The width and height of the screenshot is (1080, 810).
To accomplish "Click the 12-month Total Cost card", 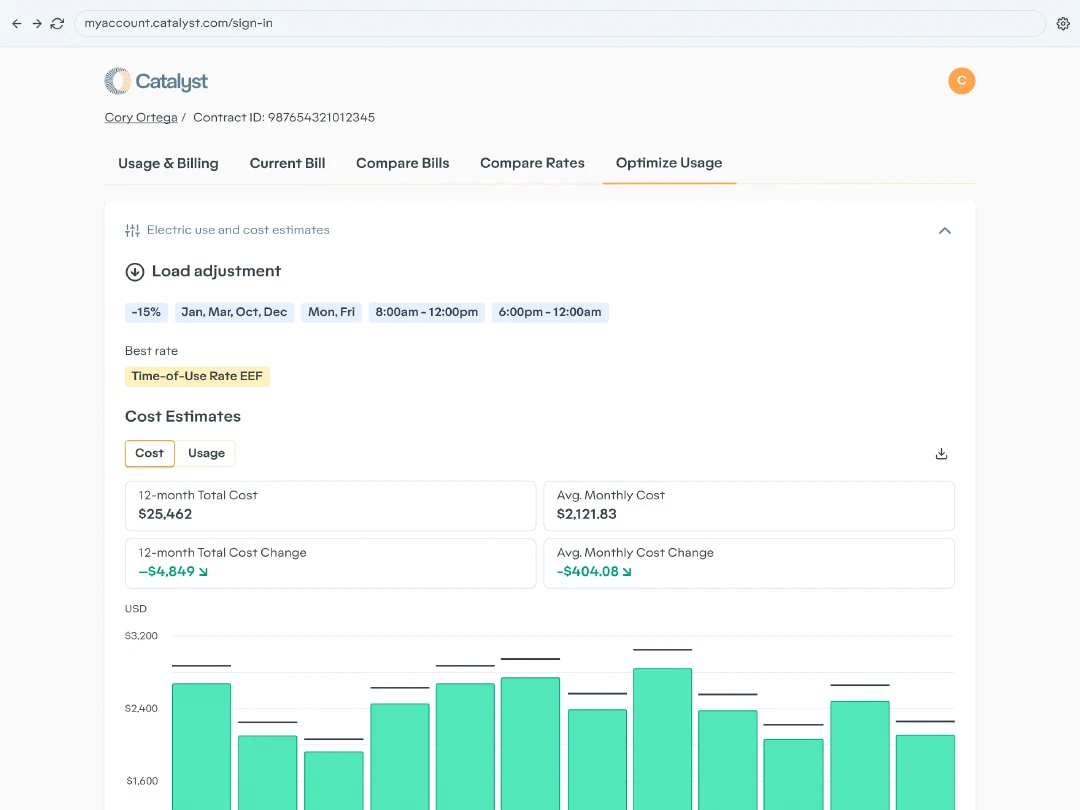I will coord(331,506).
